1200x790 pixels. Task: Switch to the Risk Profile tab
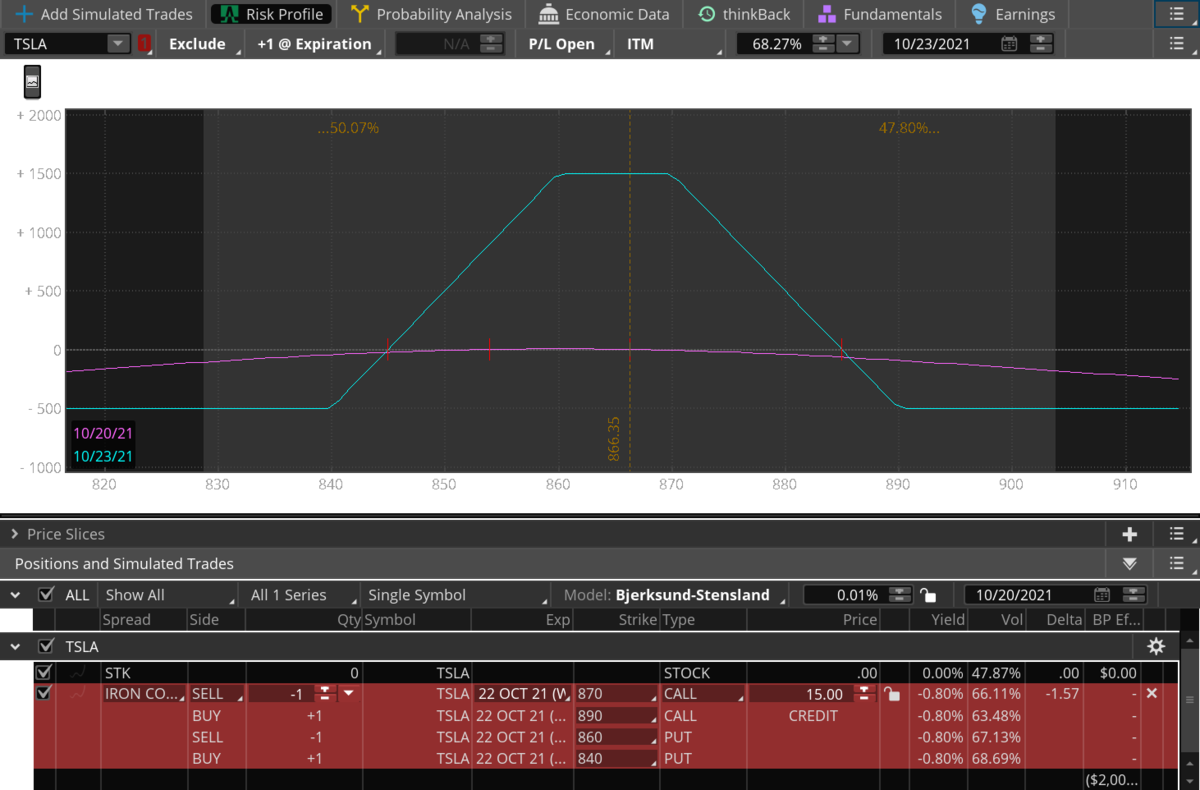tap(272, 15)
